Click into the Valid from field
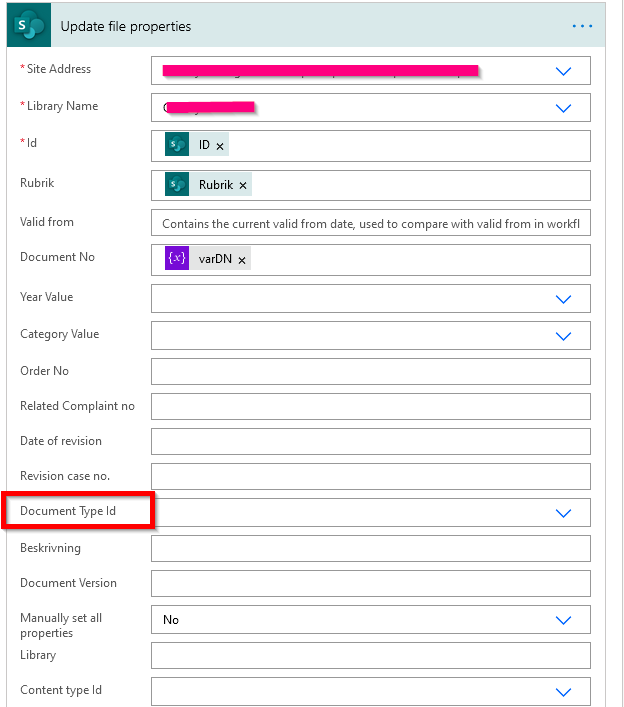 pyautogui.click(x=370, y=224)
